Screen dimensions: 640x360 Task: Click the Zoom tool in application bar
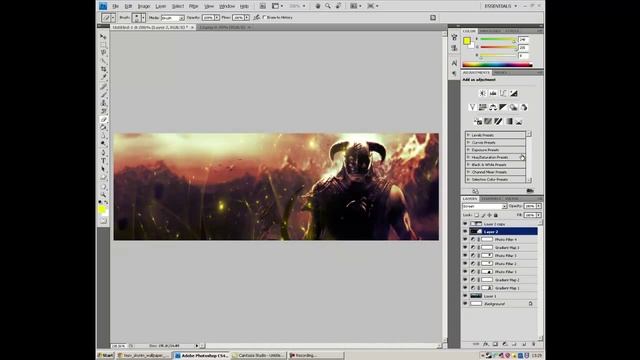(x=328, y=6)
